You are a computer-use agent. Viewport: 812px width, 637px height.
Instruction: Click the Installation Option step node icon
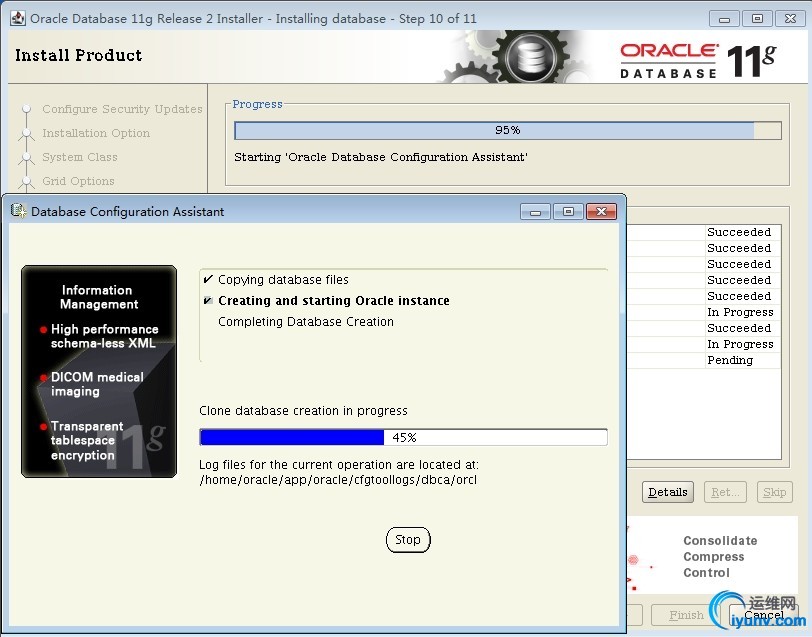pyautogui.click(x=26, y=134)
